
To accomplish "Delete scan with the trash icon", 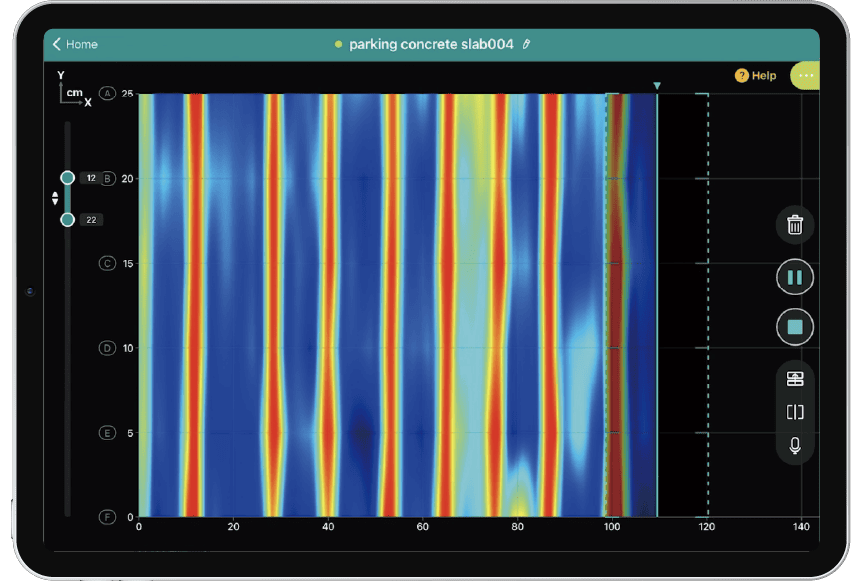I will 795,225.
